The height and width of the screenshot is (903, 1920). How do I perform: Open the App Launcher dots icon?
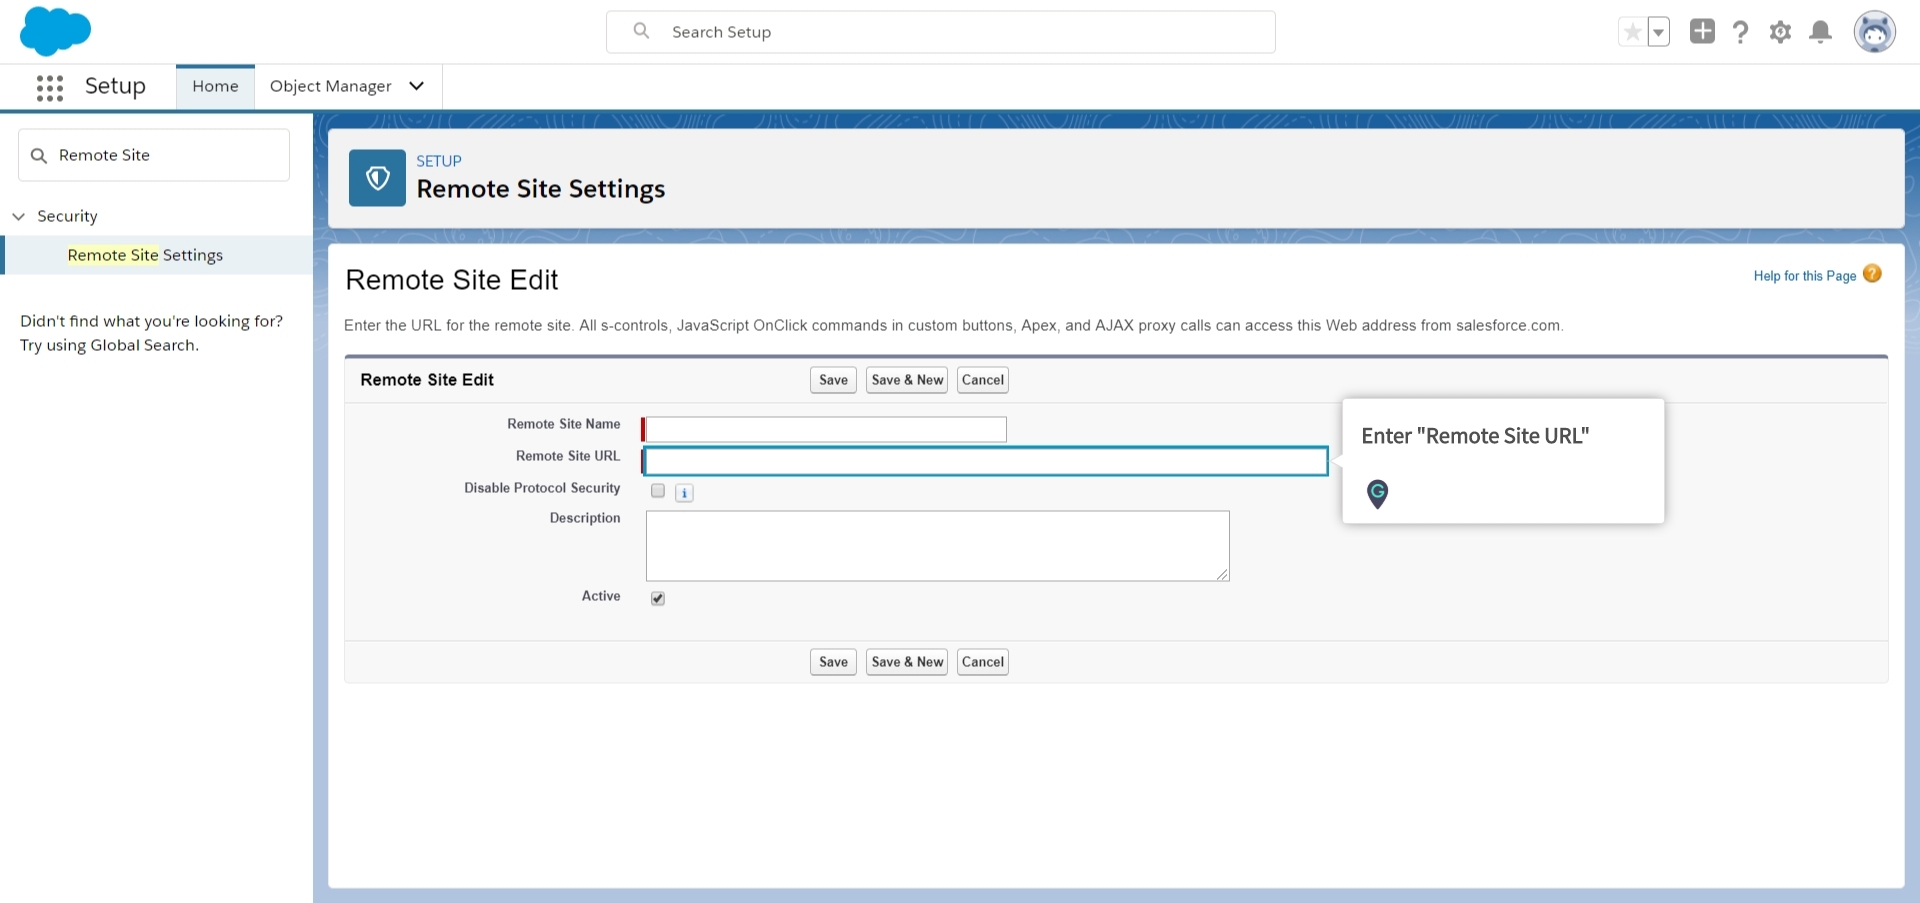click(x=50, y=88)
